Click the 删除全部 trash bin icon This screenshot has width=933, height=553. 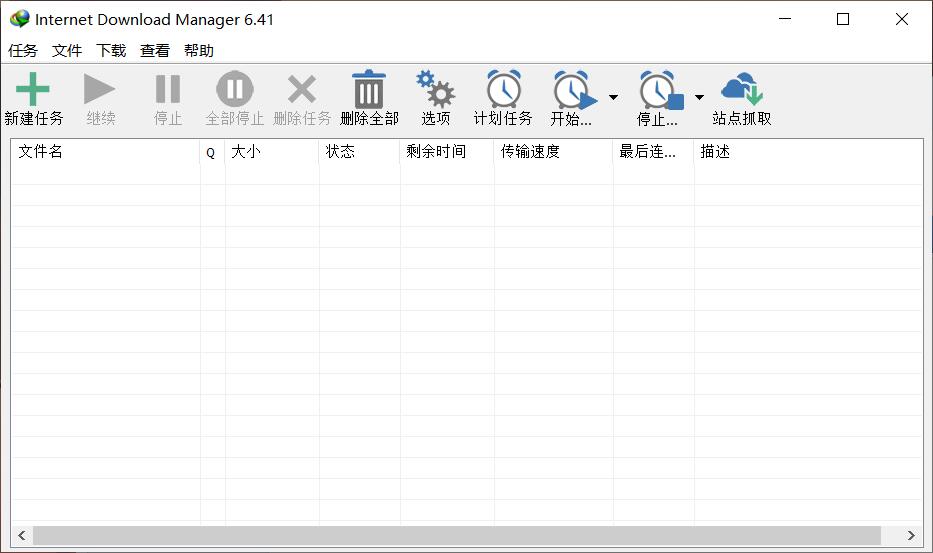tap(369, 89)
